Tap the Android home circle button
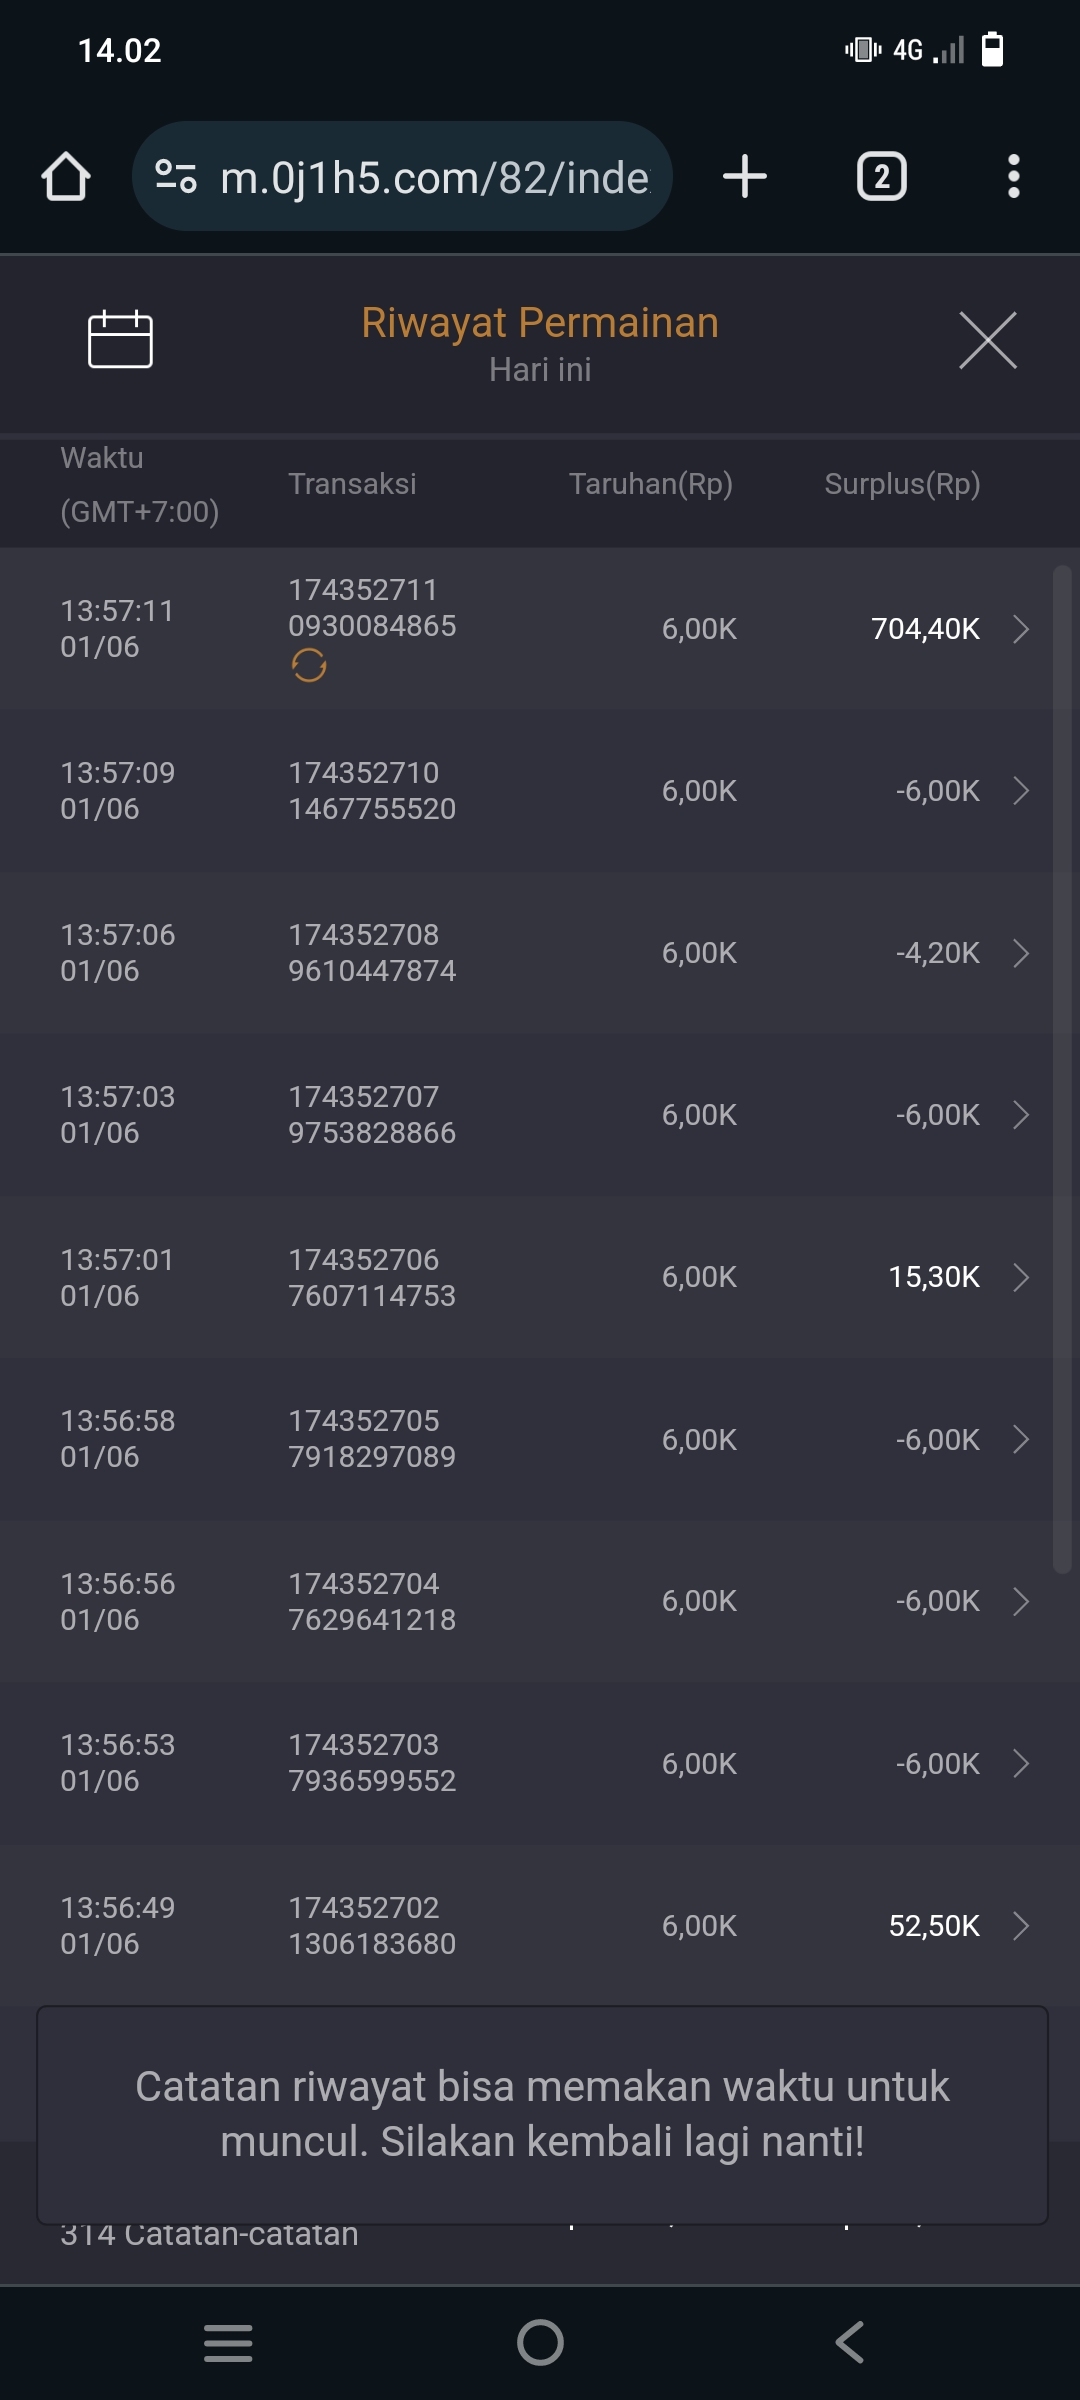Viewport: 1080px width, 2400px height. click(x=540, y=2342)
